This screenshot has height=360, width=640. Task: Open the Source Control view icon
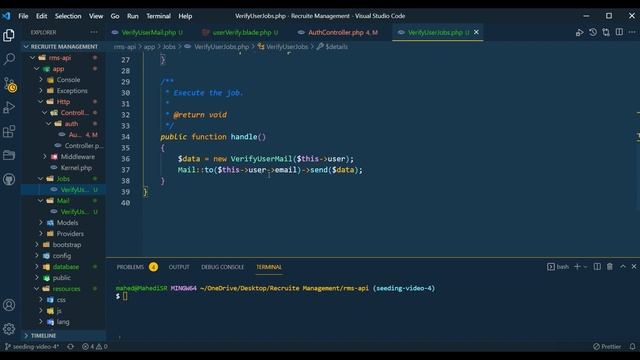(x=9, y=84)
